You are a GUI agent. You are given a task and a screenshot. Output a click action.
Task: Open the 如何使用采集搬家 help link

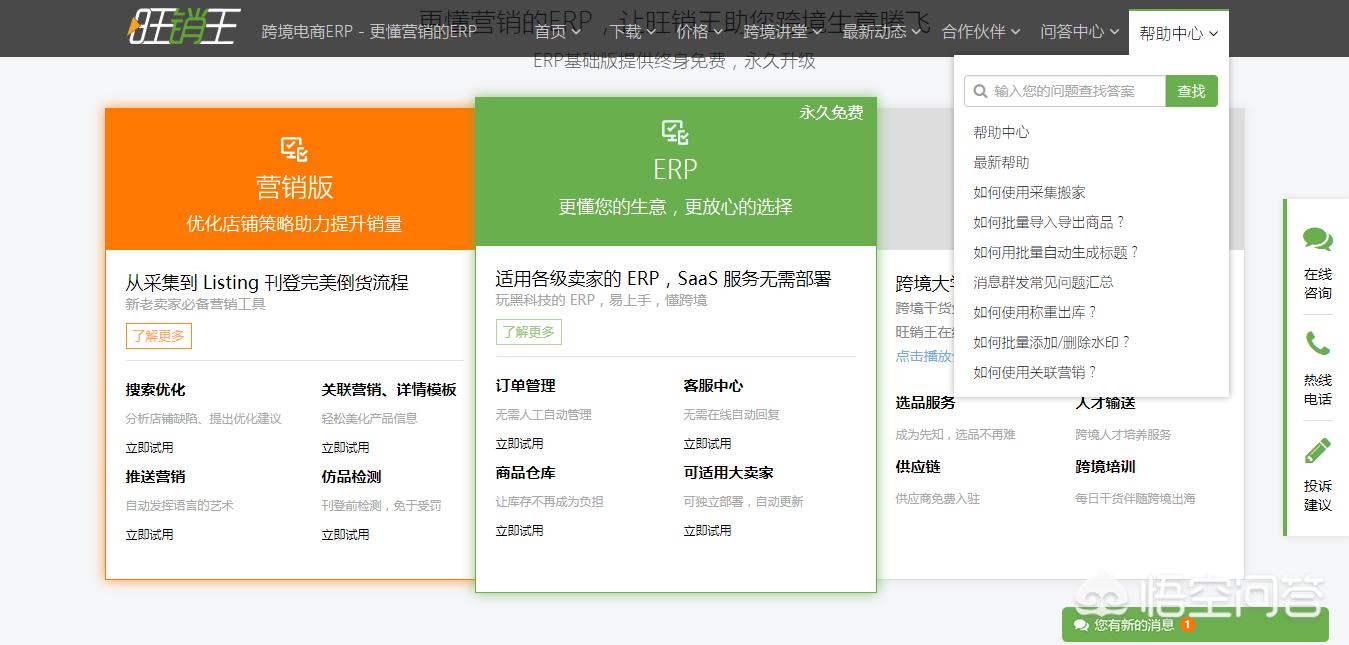click(x=1030, y=192)
